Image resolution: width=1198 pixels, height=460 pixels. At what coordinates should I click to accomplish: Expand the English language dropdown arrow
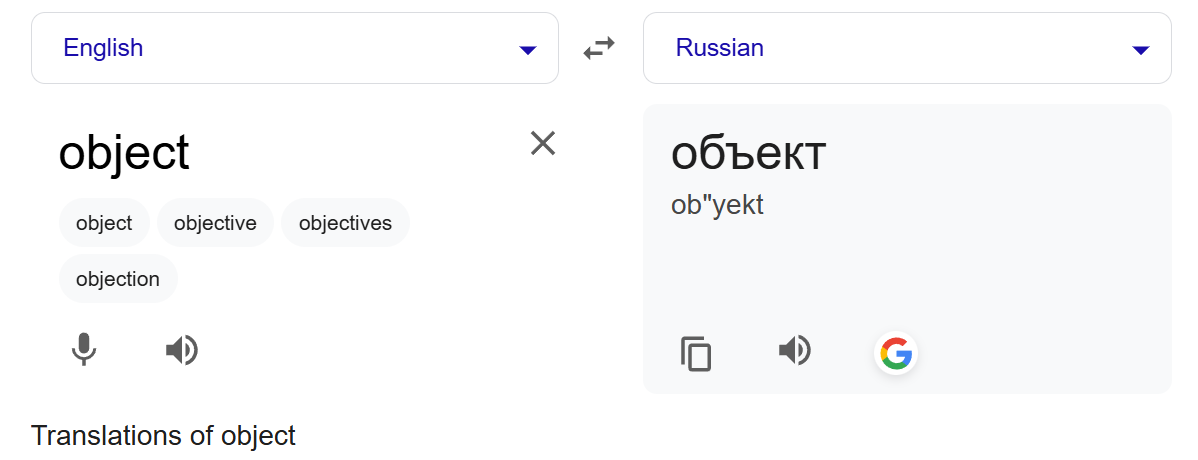[x=527, y=50]
